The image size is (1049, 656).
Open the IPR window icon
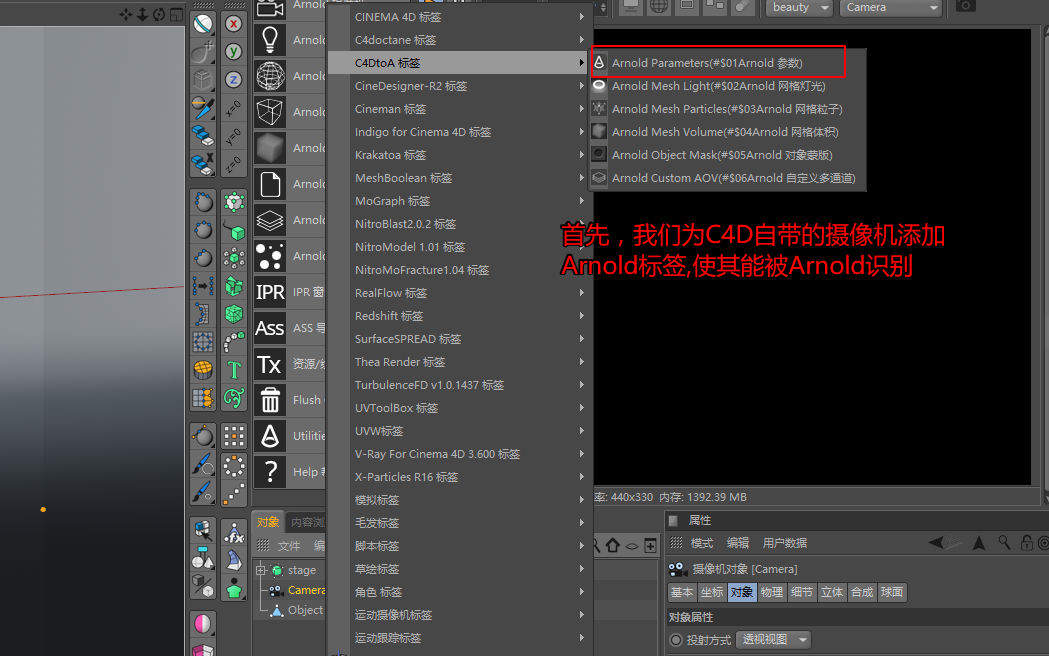(270, 292)
